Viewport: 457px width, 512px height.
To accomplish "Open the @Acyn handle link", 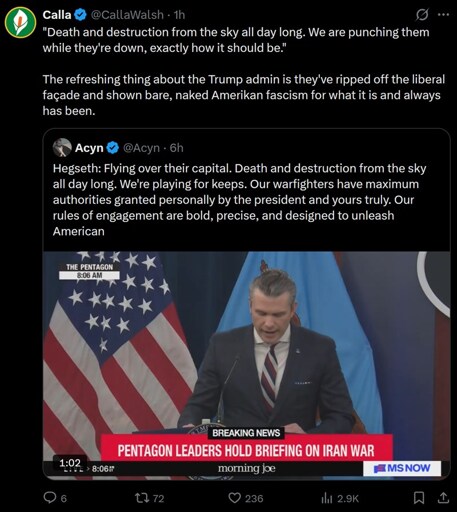I will coord(141,148).
